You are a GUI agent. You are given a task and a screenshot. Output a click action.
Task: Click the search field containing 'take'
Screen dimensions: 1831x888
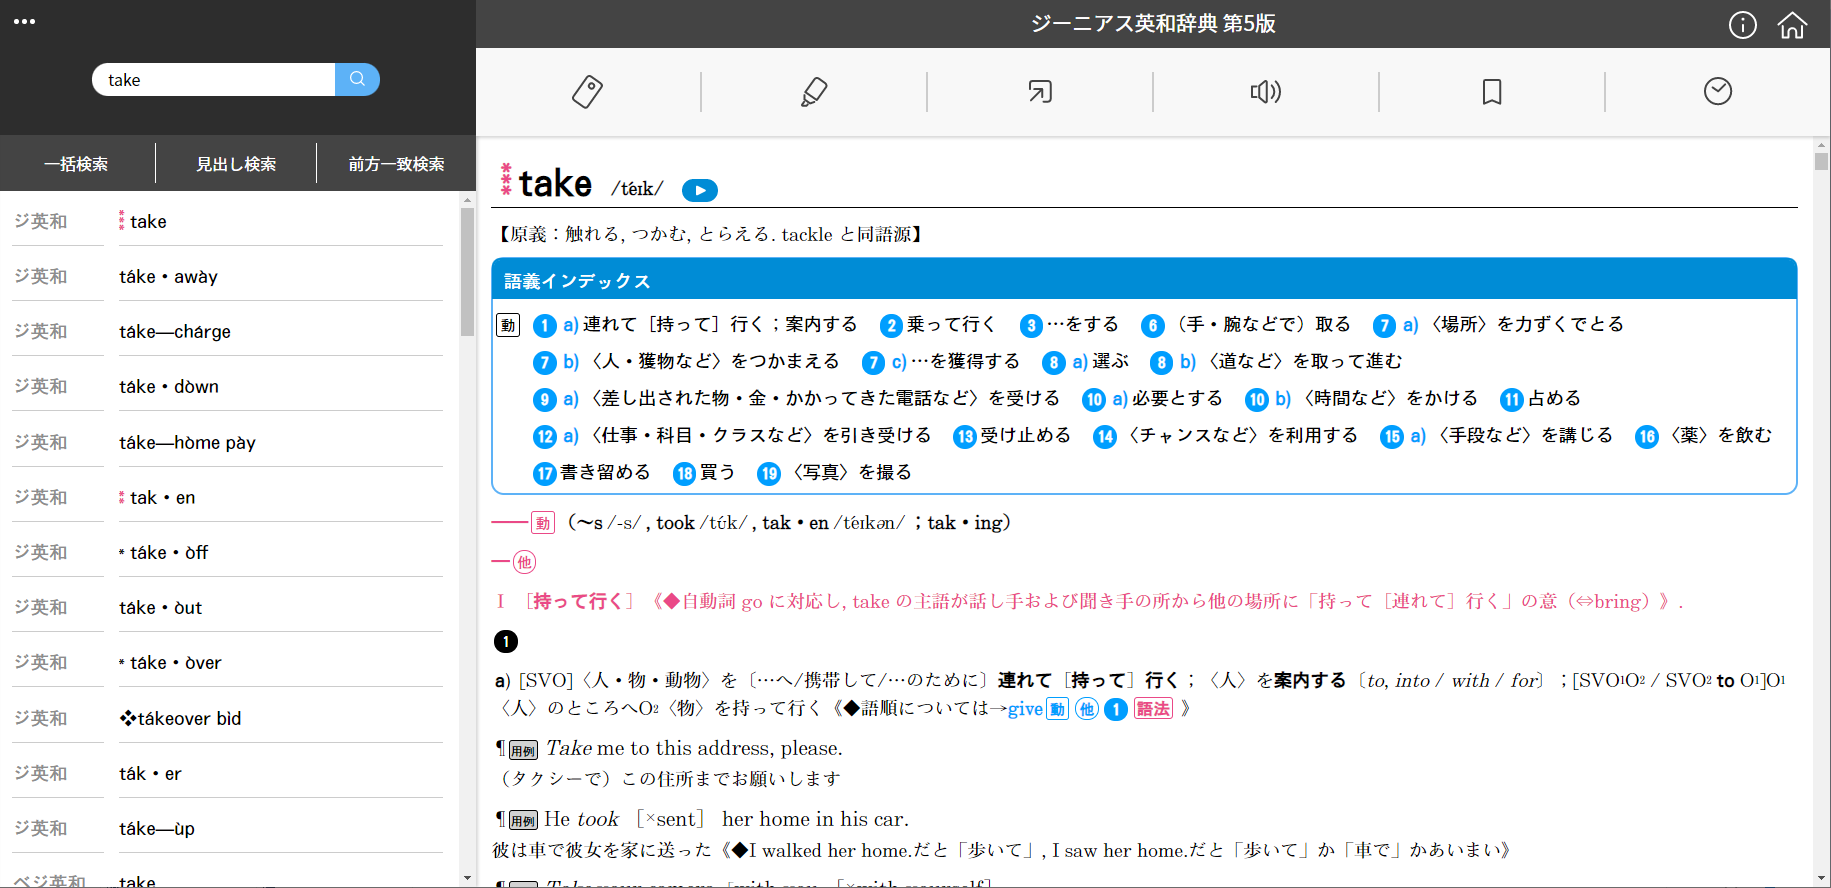click(x=214, y=80)
